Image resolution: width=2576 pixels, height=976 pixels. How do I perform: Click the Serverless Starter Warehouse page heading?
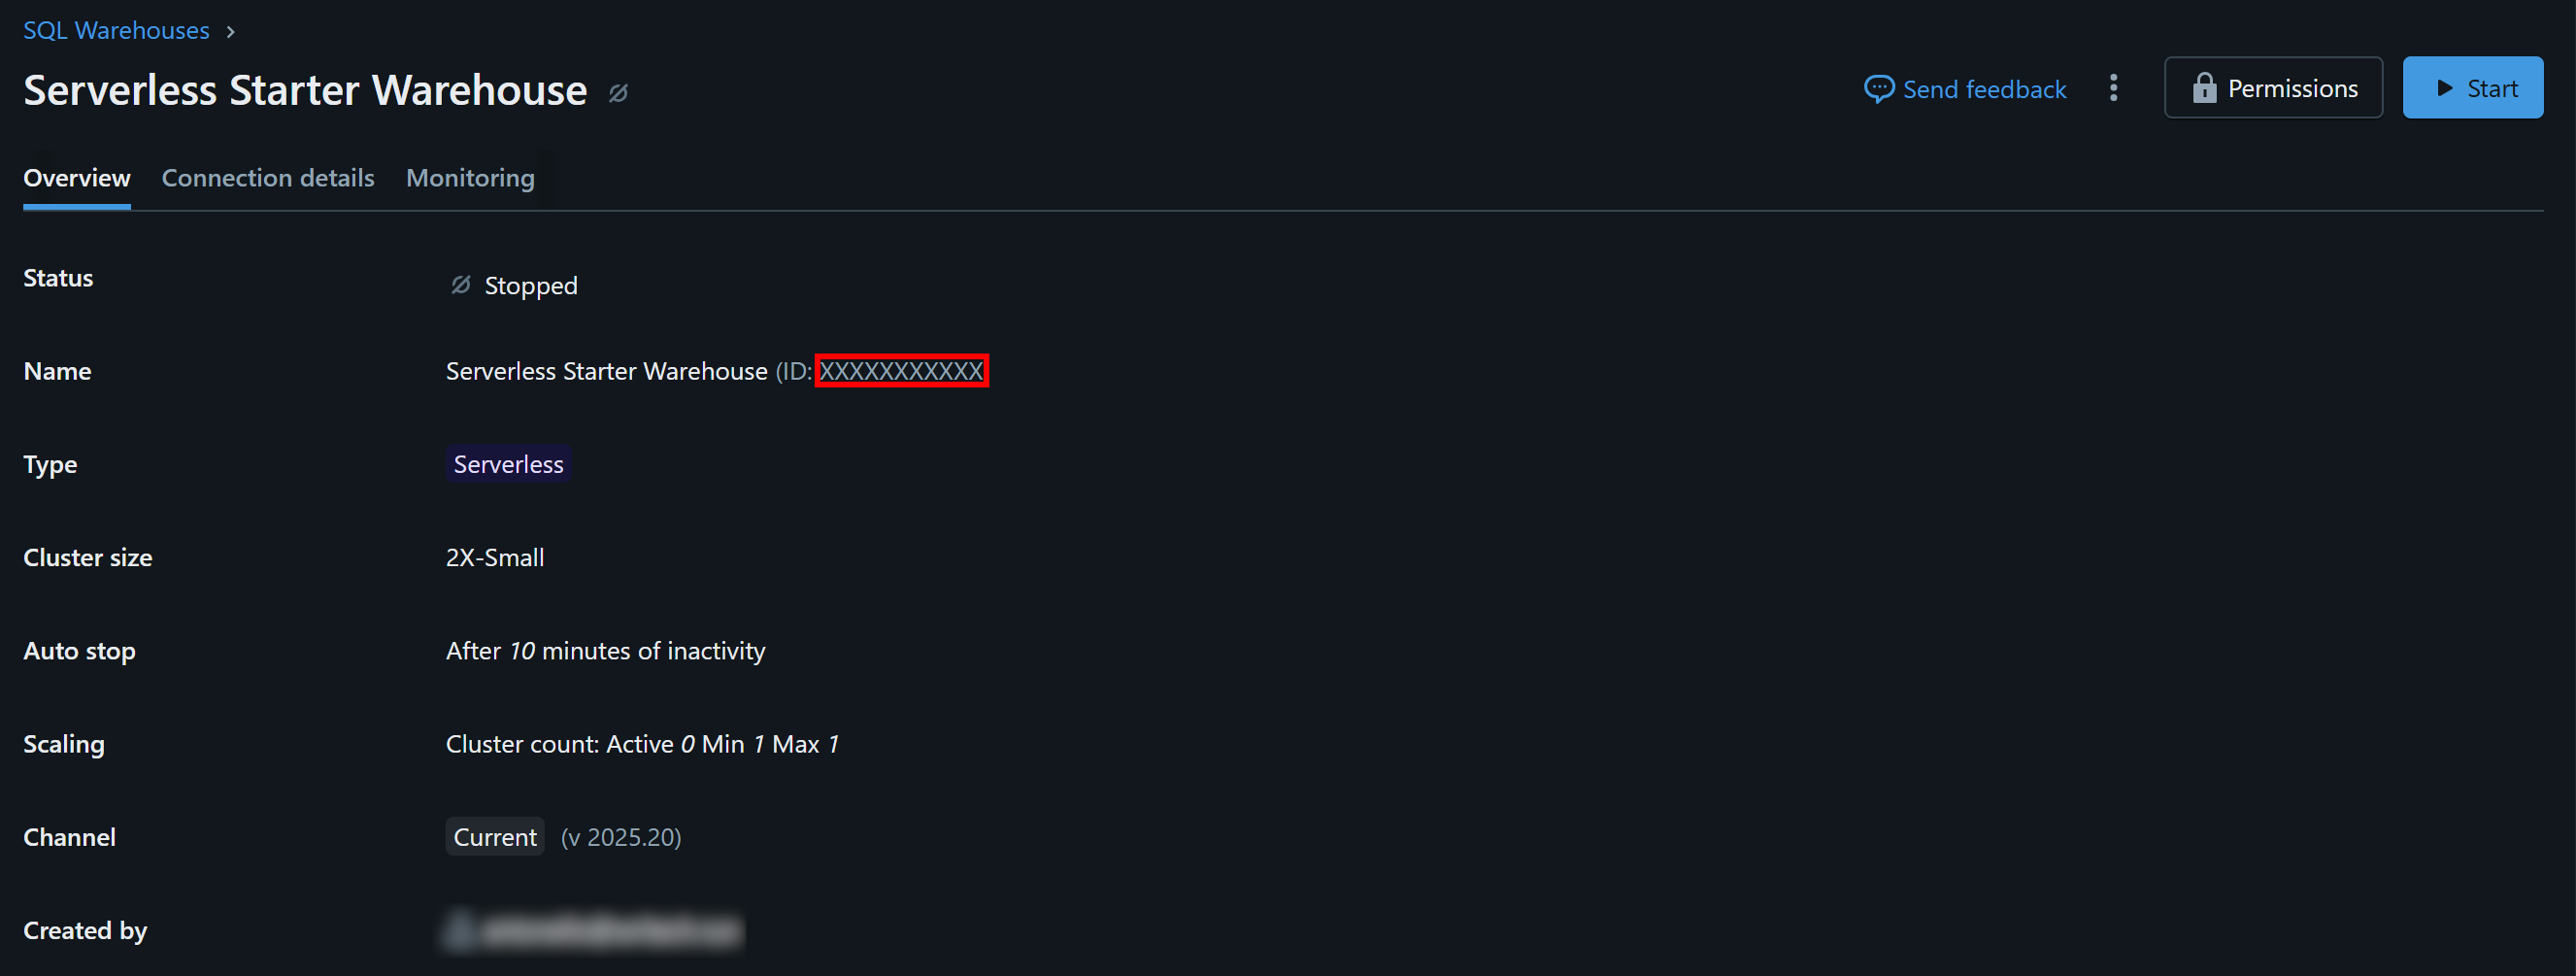pos(305,90)
